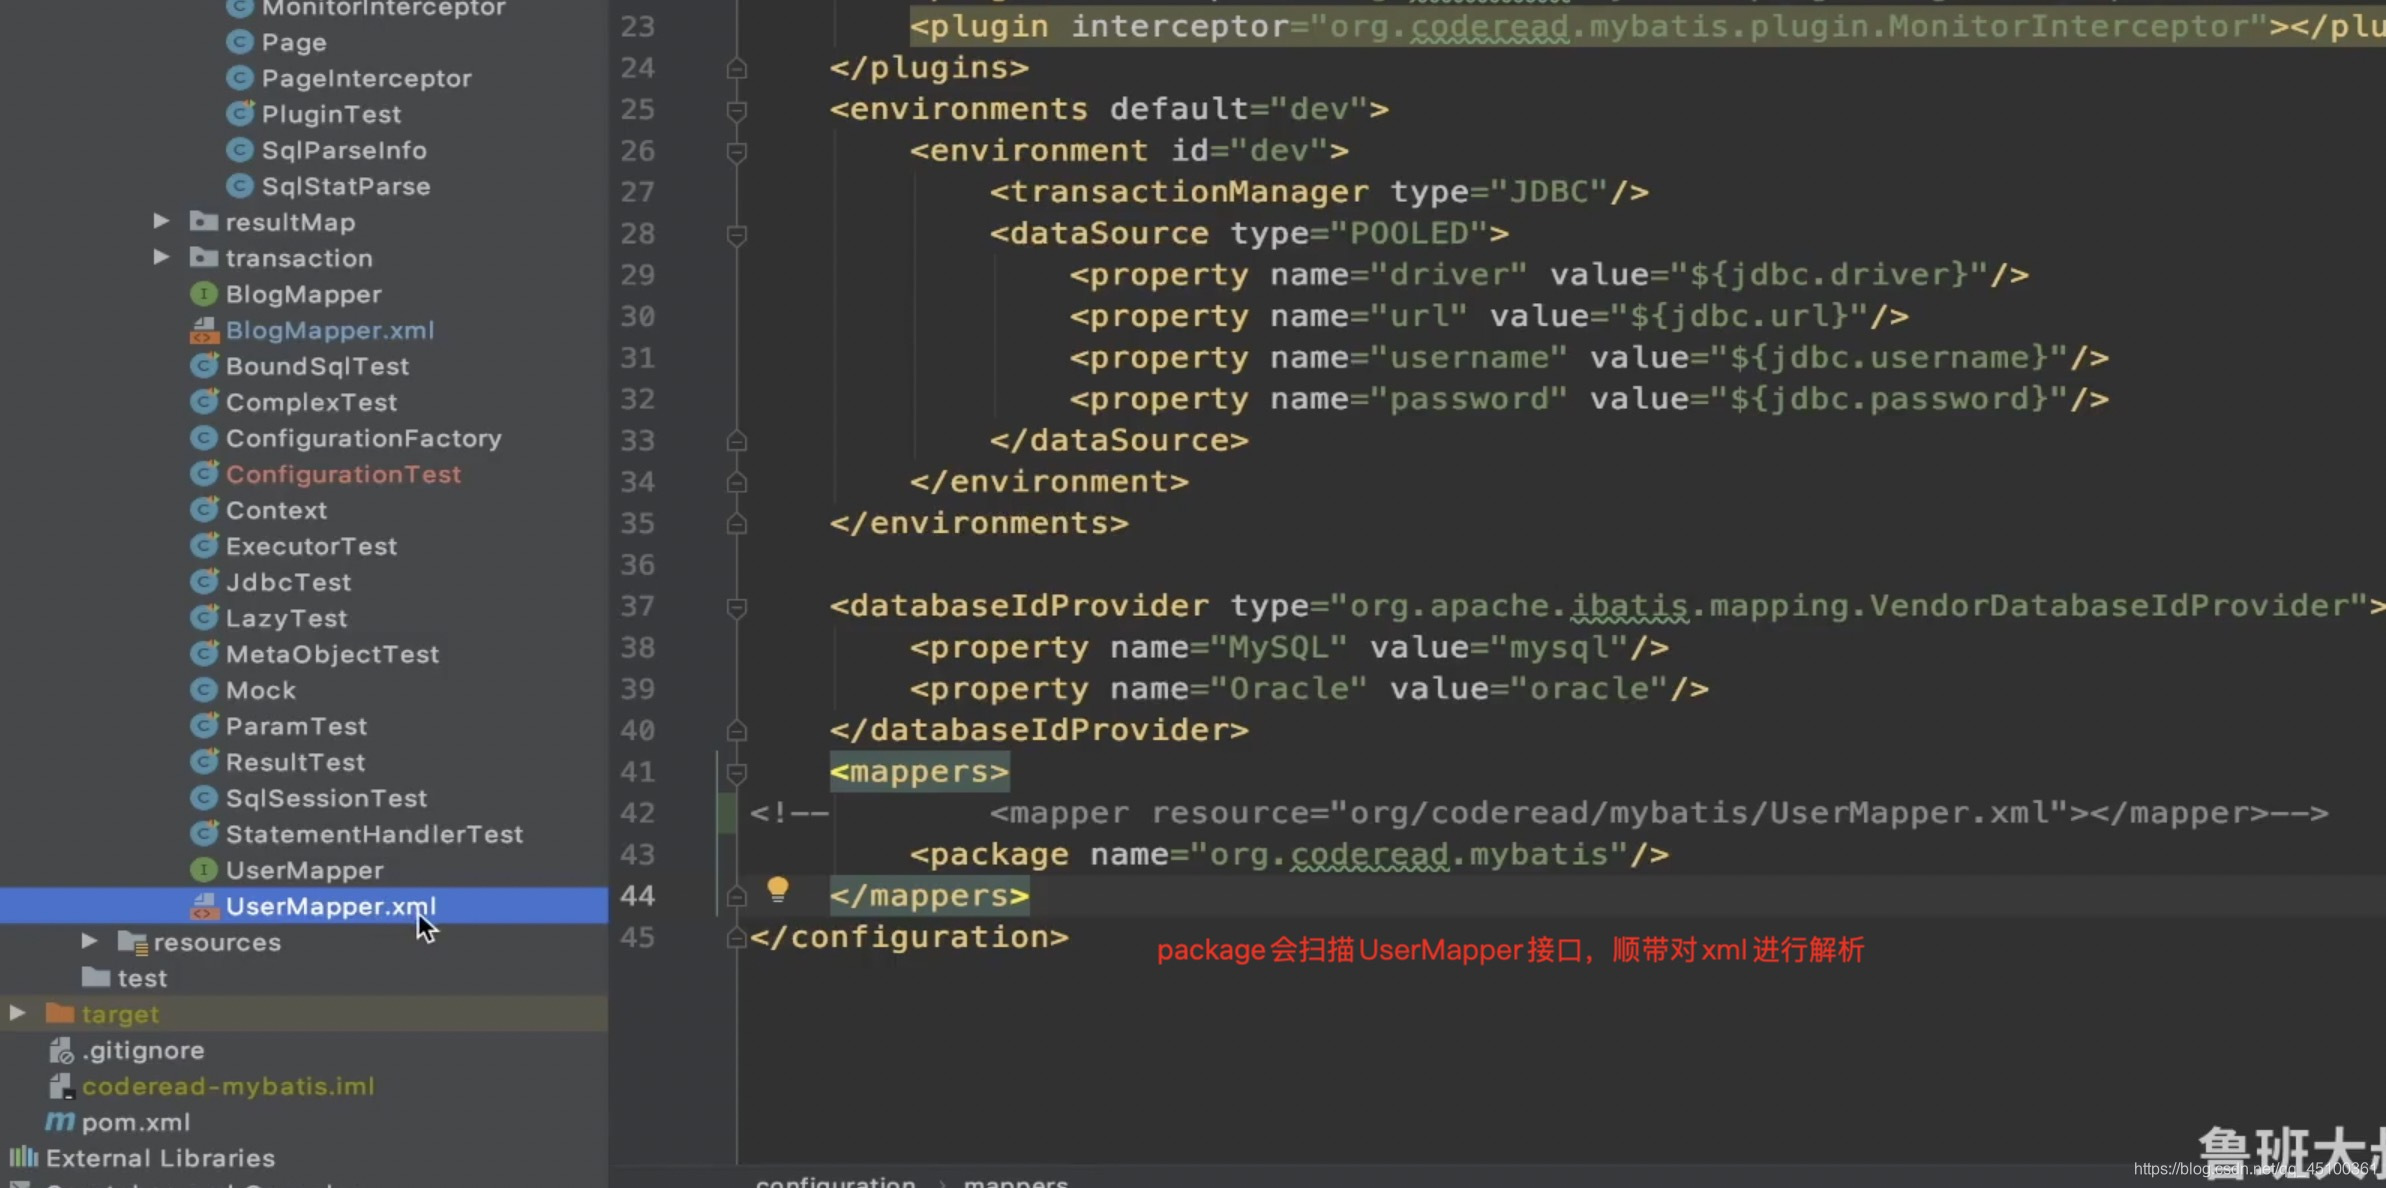Image resolution: width=2386 pixels, height=1188 pixels.
Task: Click the closing plugins tag on line 24
Action: pos(929,67)
